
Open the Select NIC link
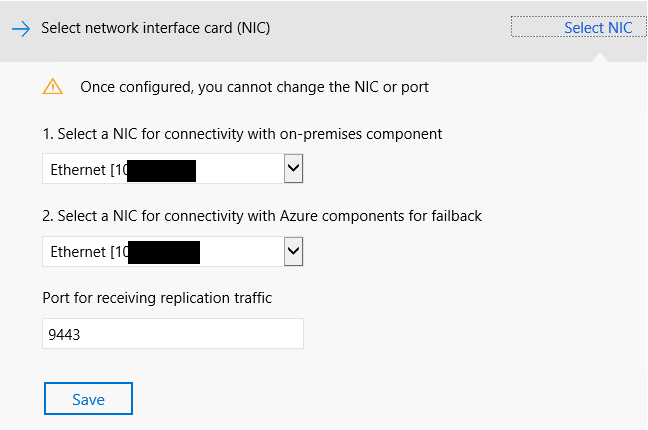(598, 28)
